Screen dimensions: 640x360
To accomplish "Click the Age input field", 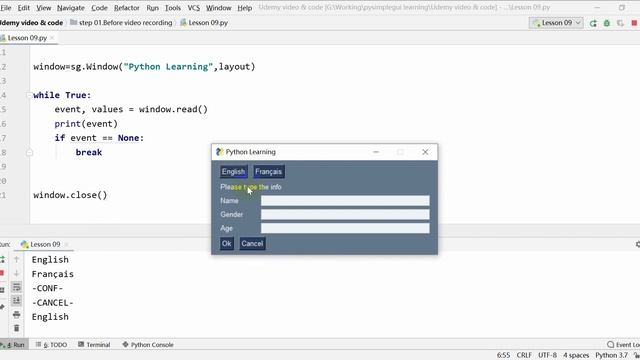I will pyautogui.click(x=345, y=228).
